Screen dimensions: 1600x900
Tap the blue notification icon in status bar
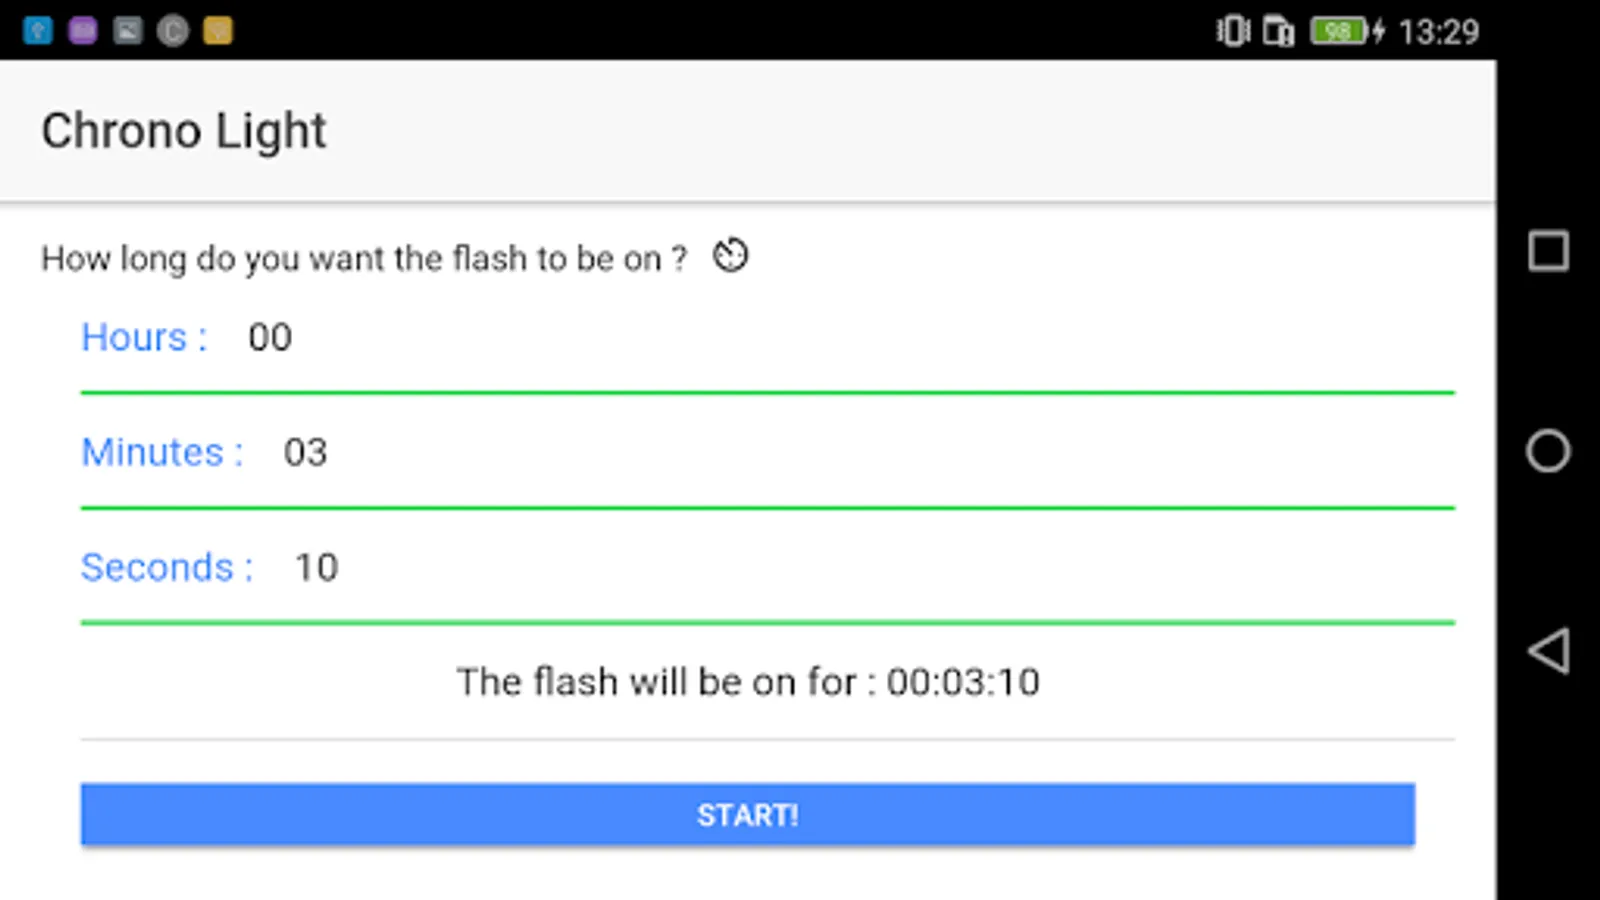38,31
